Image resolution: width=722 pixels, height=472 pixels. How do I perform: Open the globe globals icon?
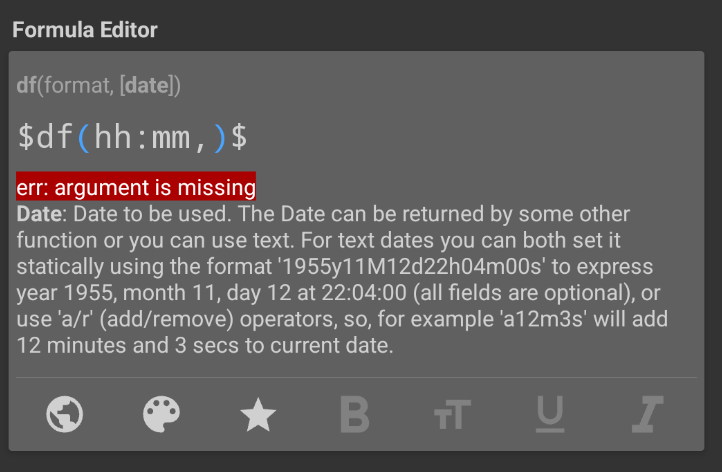(64, 414)
